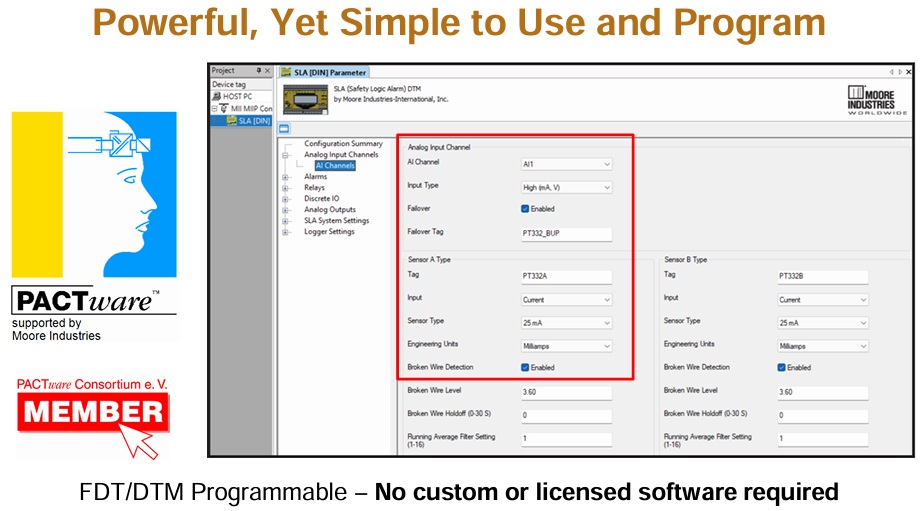
Task: Pin the Project panel with pushpin icon
Action: pos(259,71)
